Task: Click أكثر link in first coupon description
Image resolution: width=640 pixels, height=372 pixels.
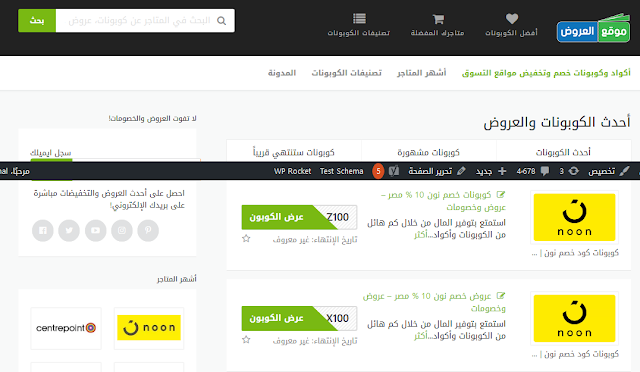Action: coord(421,235)
